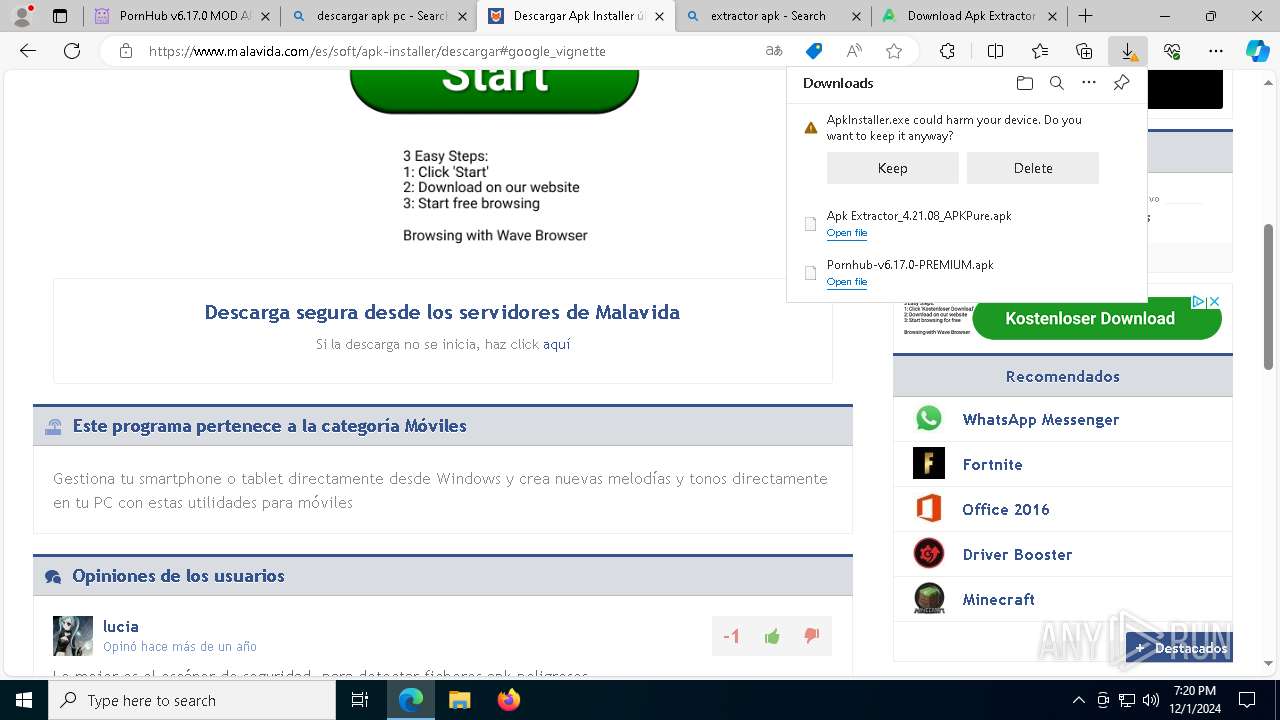Open the notification center icon
Viewport: 1280px width, 720px height.
pyautogui.click(x=1247, y=700)
